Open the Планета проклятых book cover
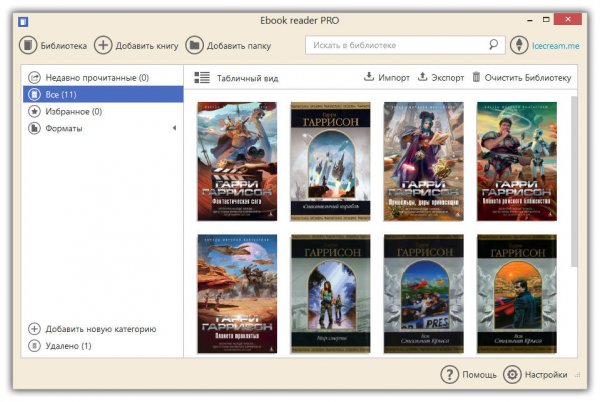600x402 pixels. 237,294
